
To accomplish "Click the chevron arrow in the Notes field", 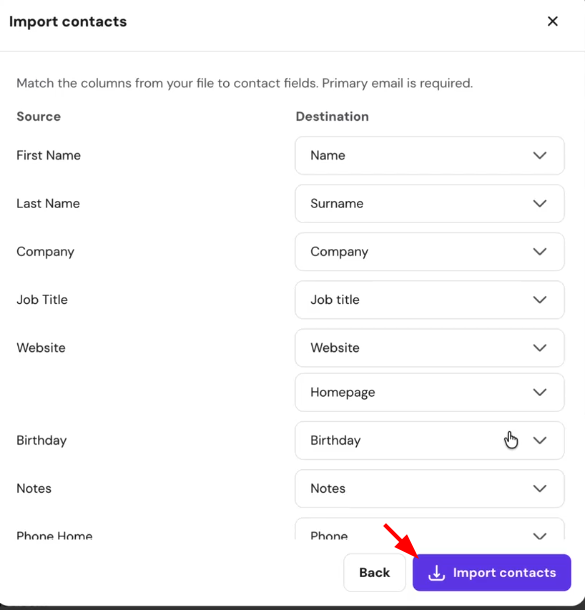I will pyautogui.click(x=539, y=489).
